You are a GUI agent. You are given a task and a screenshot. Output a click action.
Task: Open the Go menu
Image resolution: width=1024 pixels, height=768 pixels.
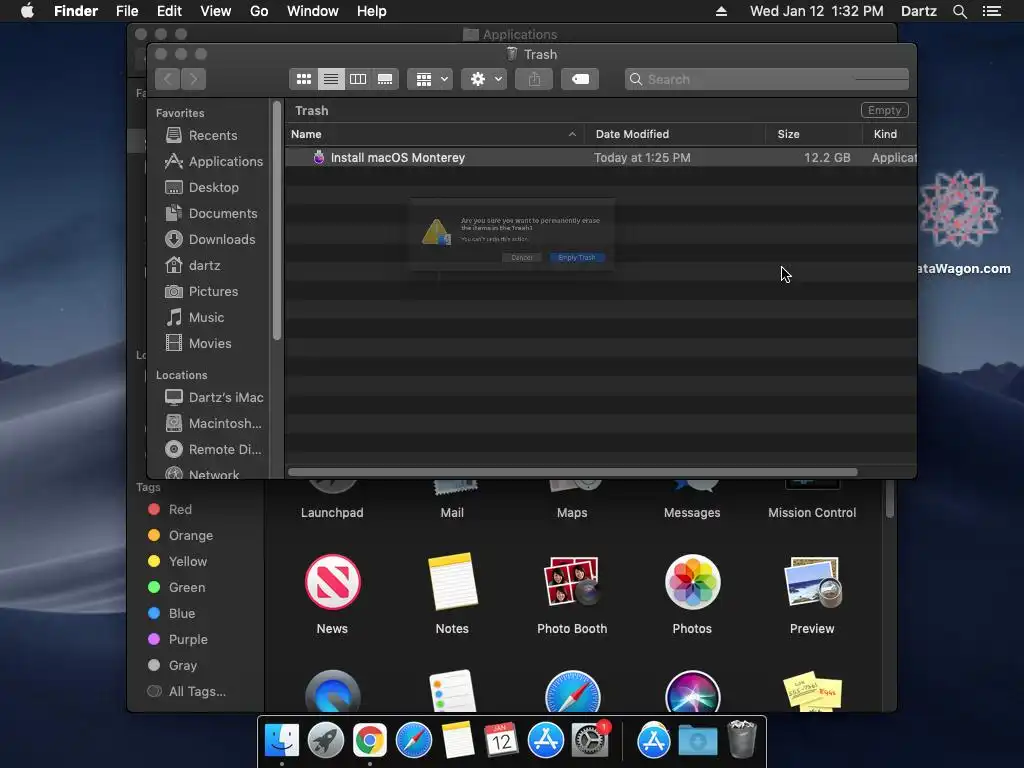tap(259, 11)
